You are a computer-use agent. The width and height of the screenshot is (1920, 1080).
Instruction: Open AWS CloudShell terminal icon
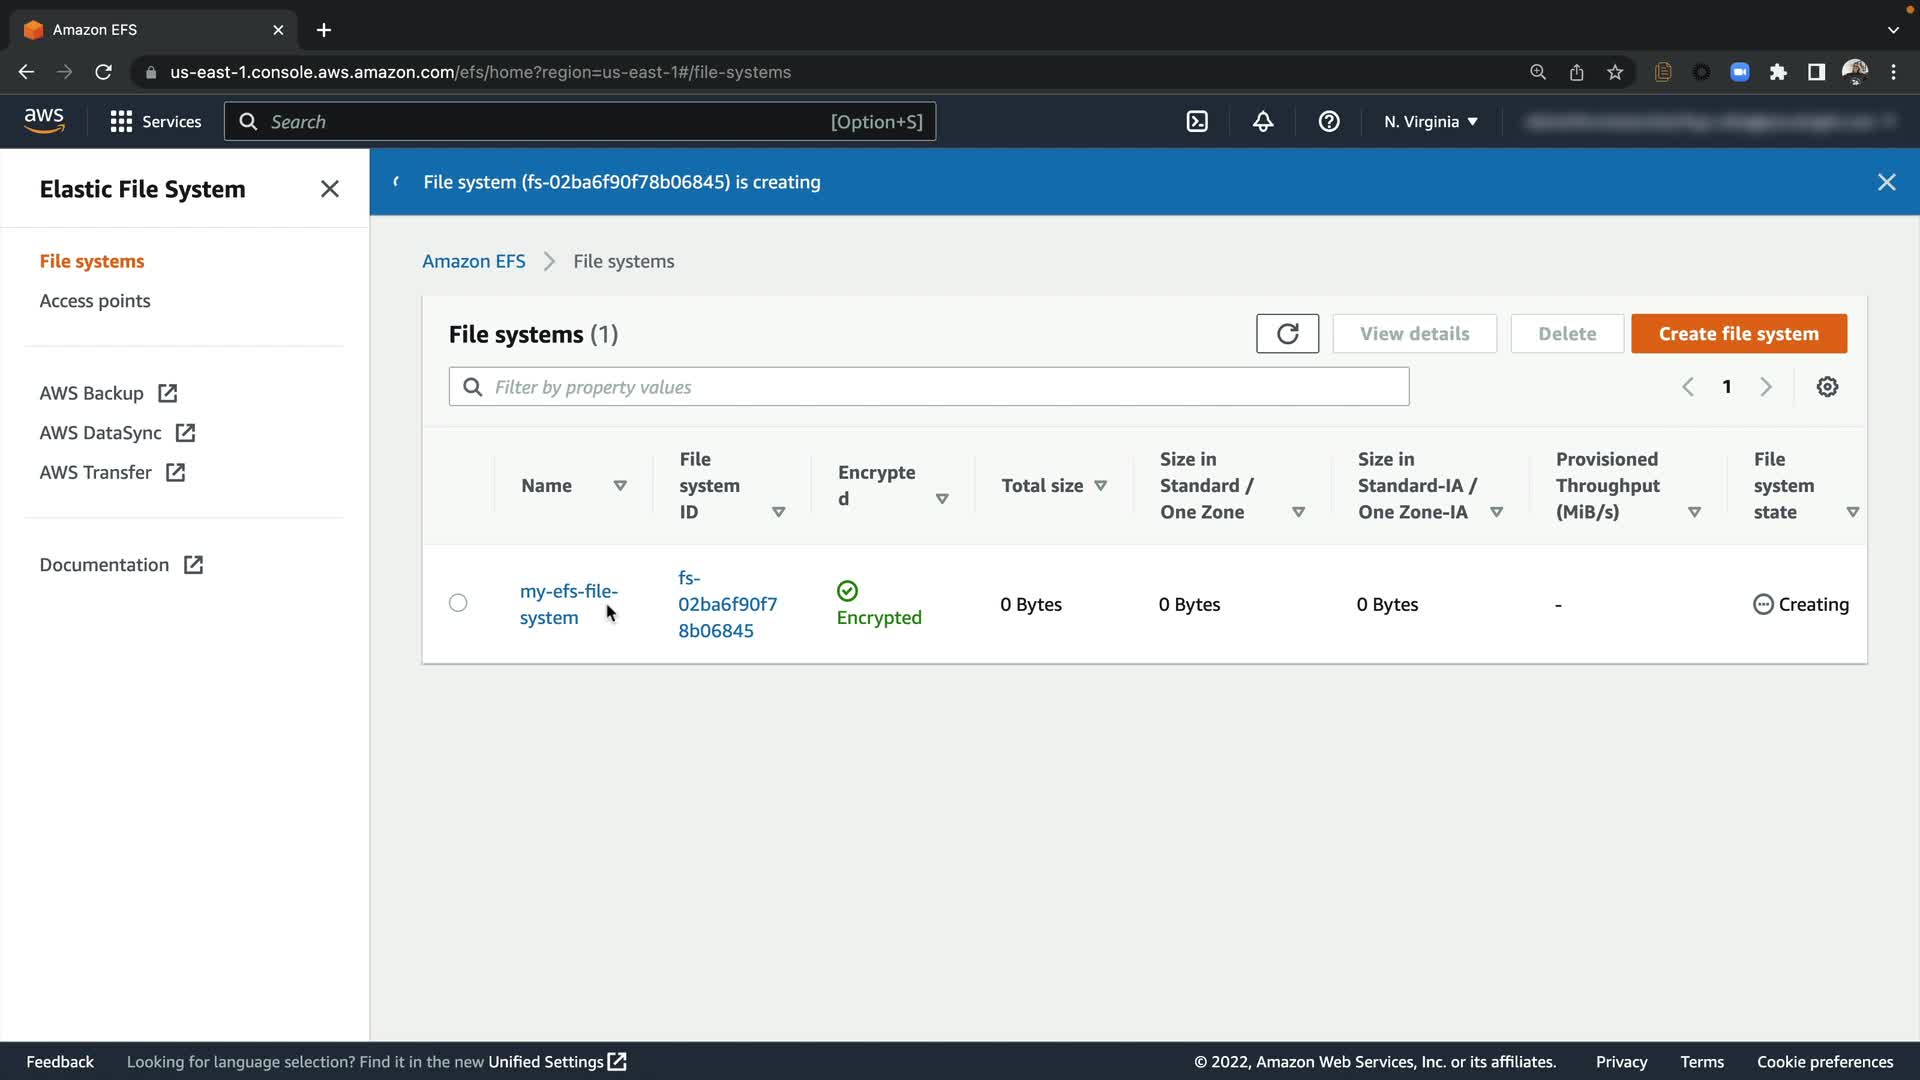click(1197, 121)
